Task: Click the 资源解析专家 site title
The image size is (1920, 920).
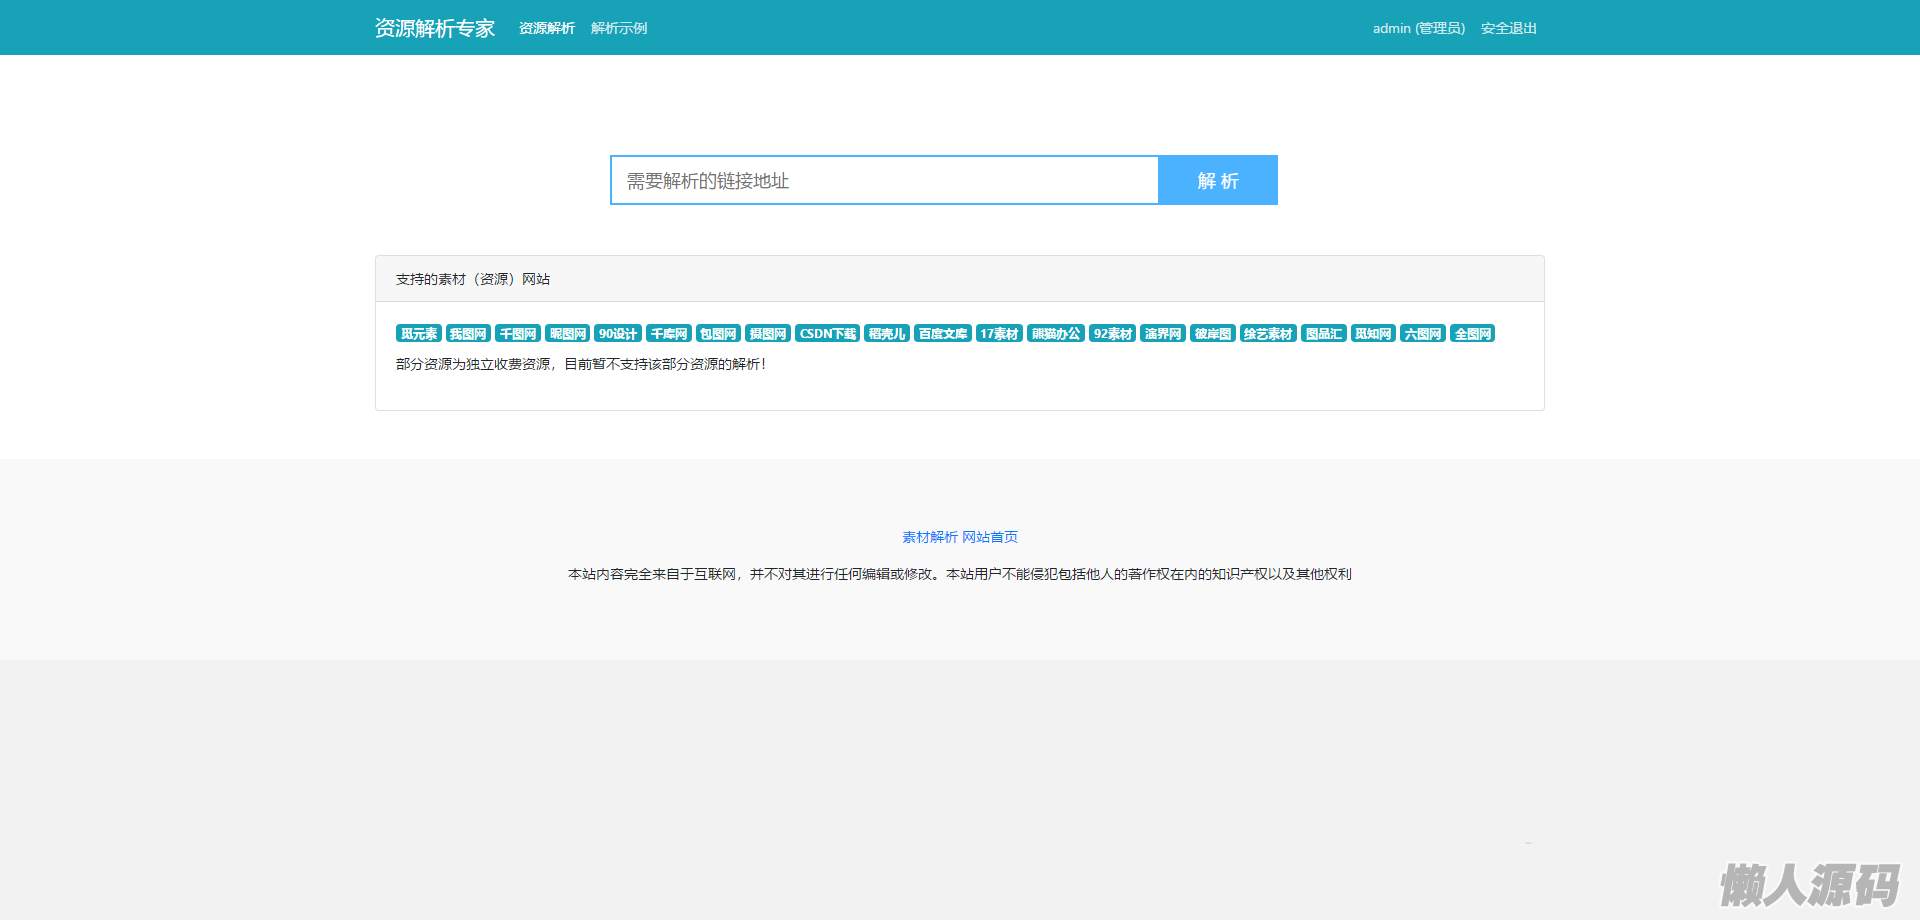Action: pyautogui.click(x=435, y=28)
